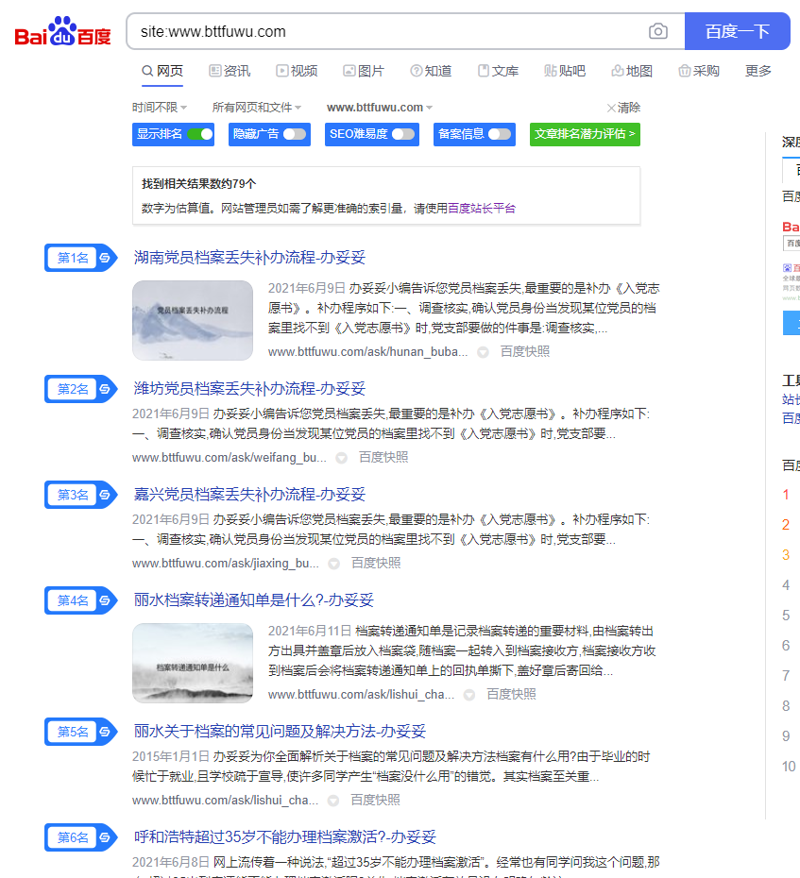Click the 第1名 rank badge icon
The height and width of the screenshot is (878, 800).
pyautogui.click(x=81, y=258)
